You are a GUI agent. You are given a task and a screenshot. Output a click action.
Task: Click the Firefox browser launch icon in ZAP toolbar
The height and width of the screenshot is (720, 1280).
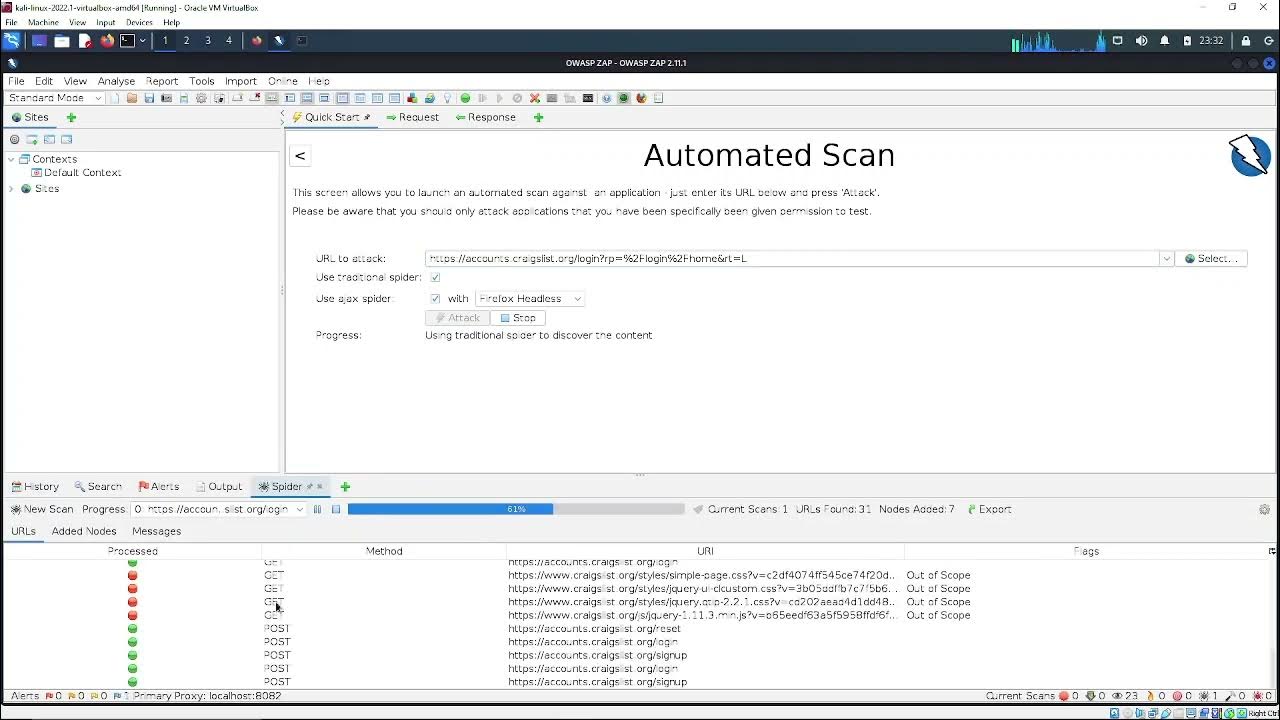click(x=641, y=98)
